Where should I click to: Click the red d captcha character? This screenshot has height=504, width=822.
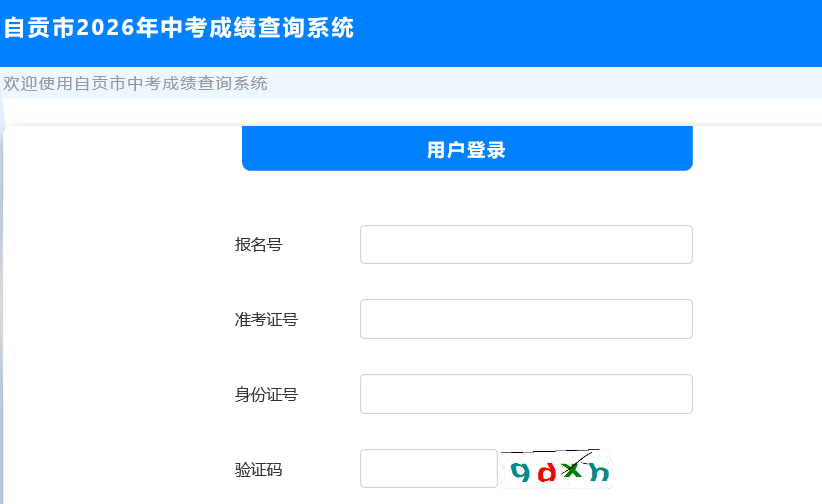pyautogui.click(x=546, y=473)
